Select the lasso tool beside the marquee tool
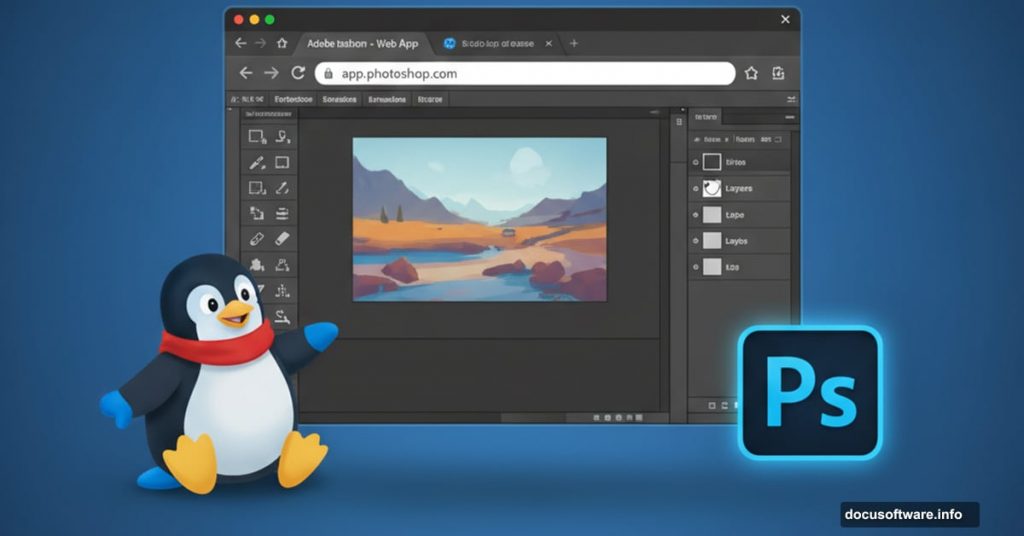 click(283, 136)
